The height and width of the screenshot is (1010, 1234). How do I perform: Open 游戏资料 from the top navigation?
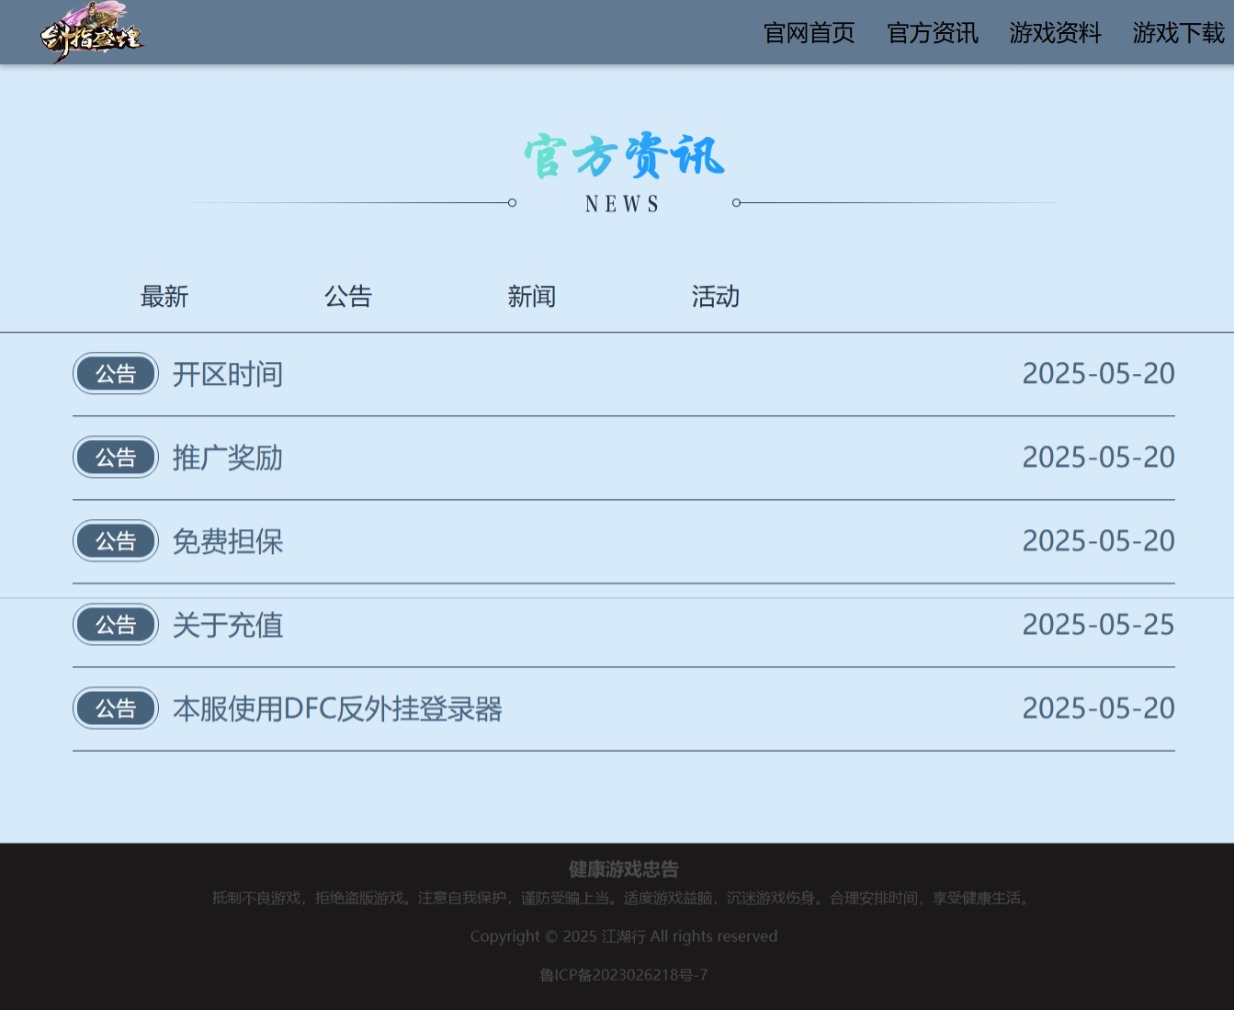click(1055, 33)
